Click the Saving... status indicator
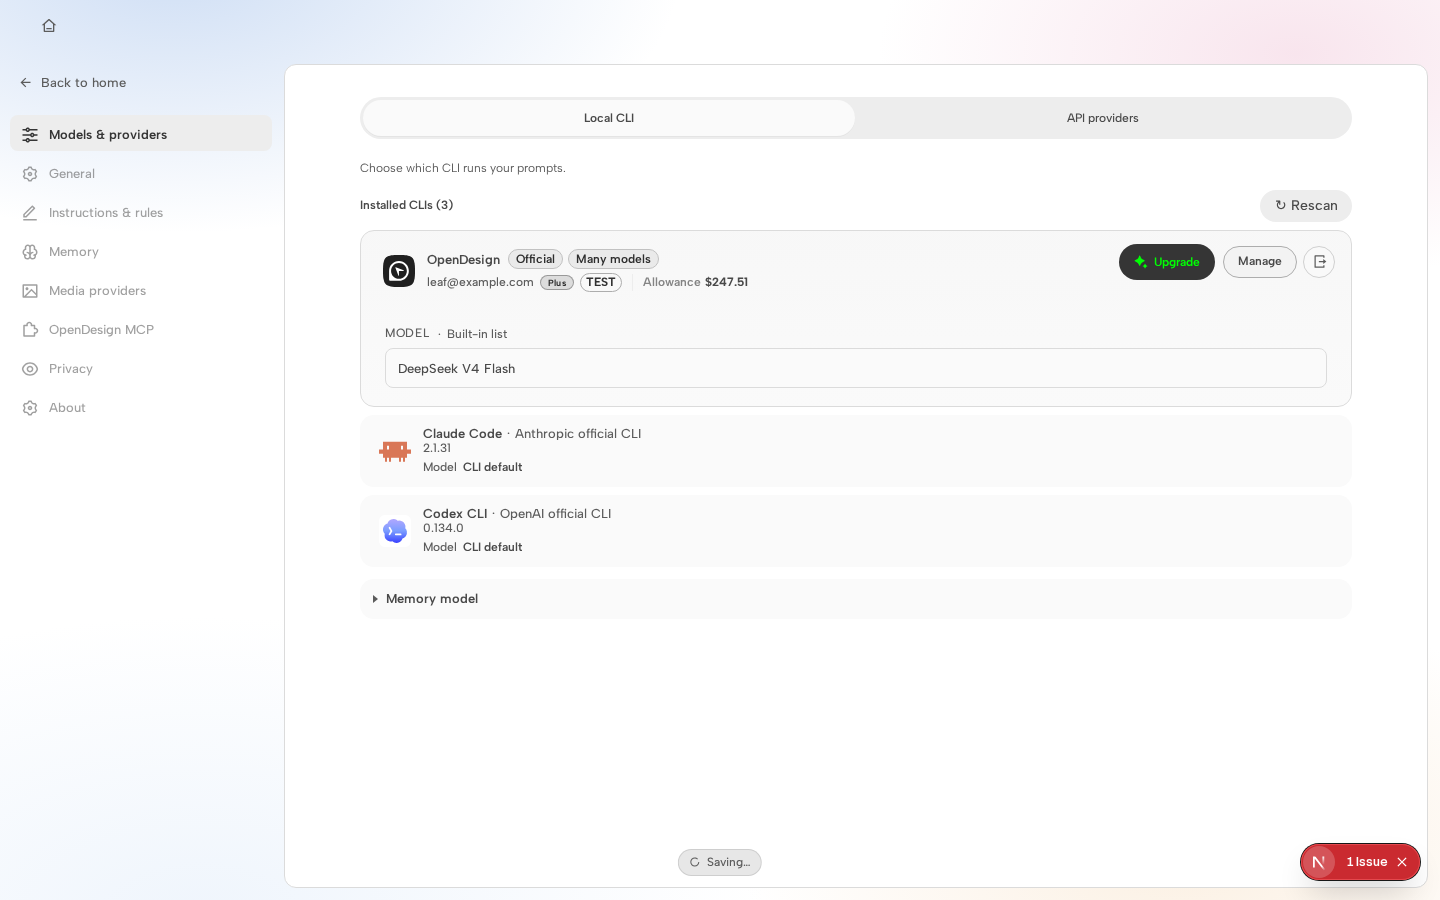This screenshot has width=1440, height=900. click(720, 862)
